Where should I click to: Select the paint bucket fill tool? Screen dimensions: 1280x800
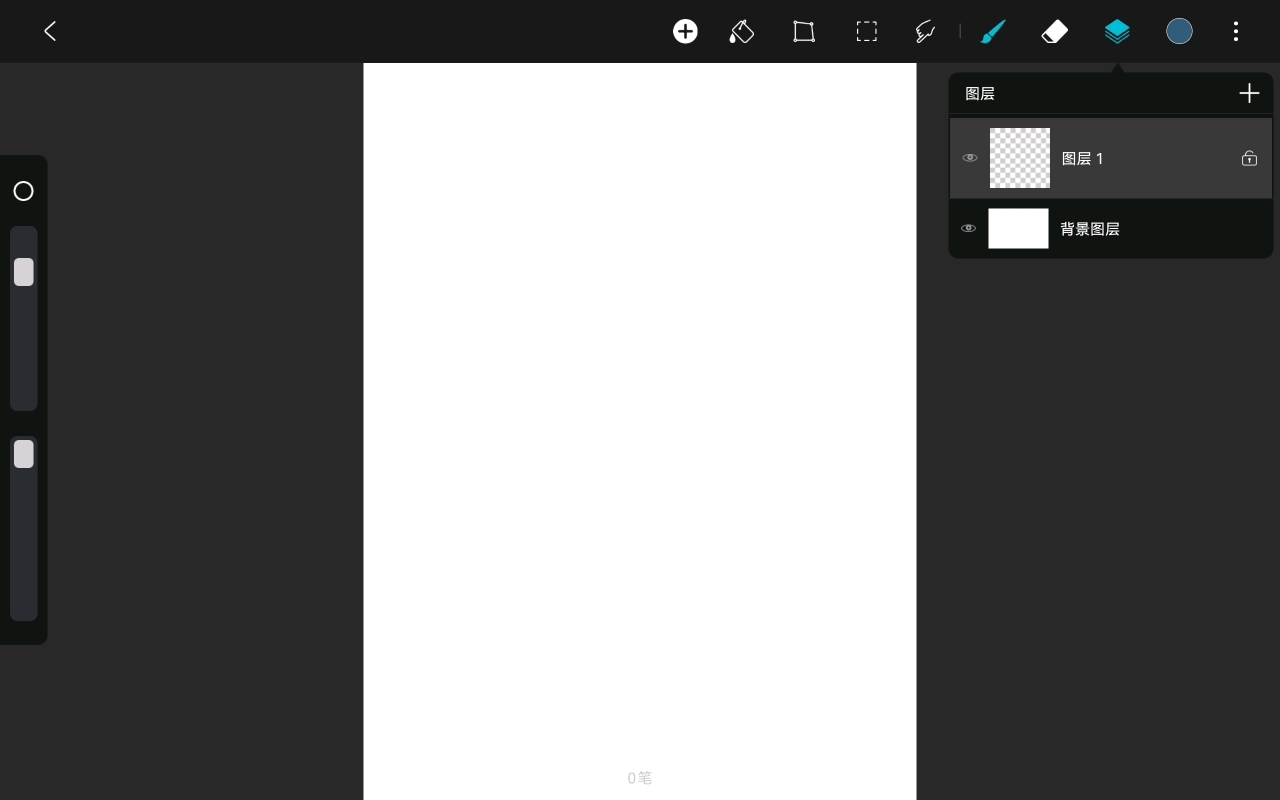point(741,31)
